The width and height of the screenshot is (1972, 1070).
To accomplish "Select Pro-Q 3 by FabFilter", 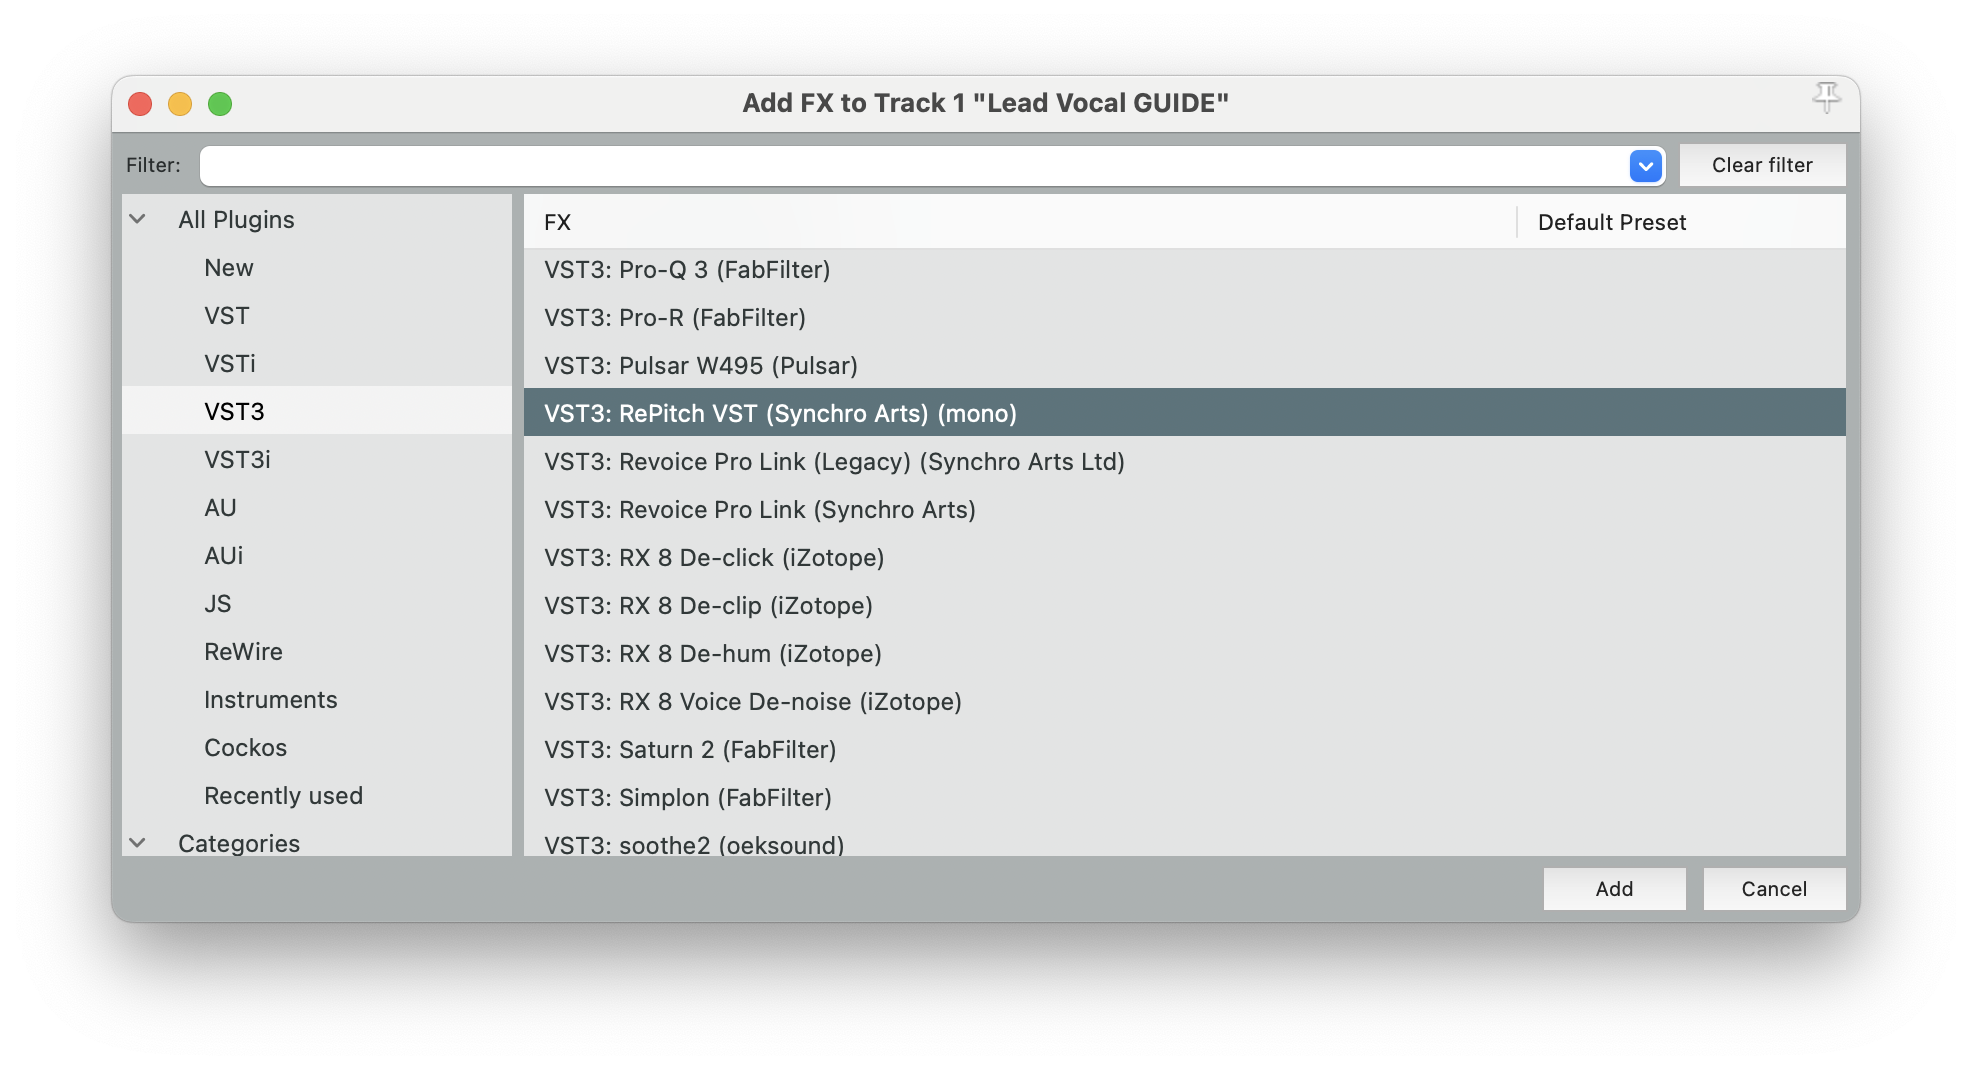I will pyautogui.click(x=687, y=270).
